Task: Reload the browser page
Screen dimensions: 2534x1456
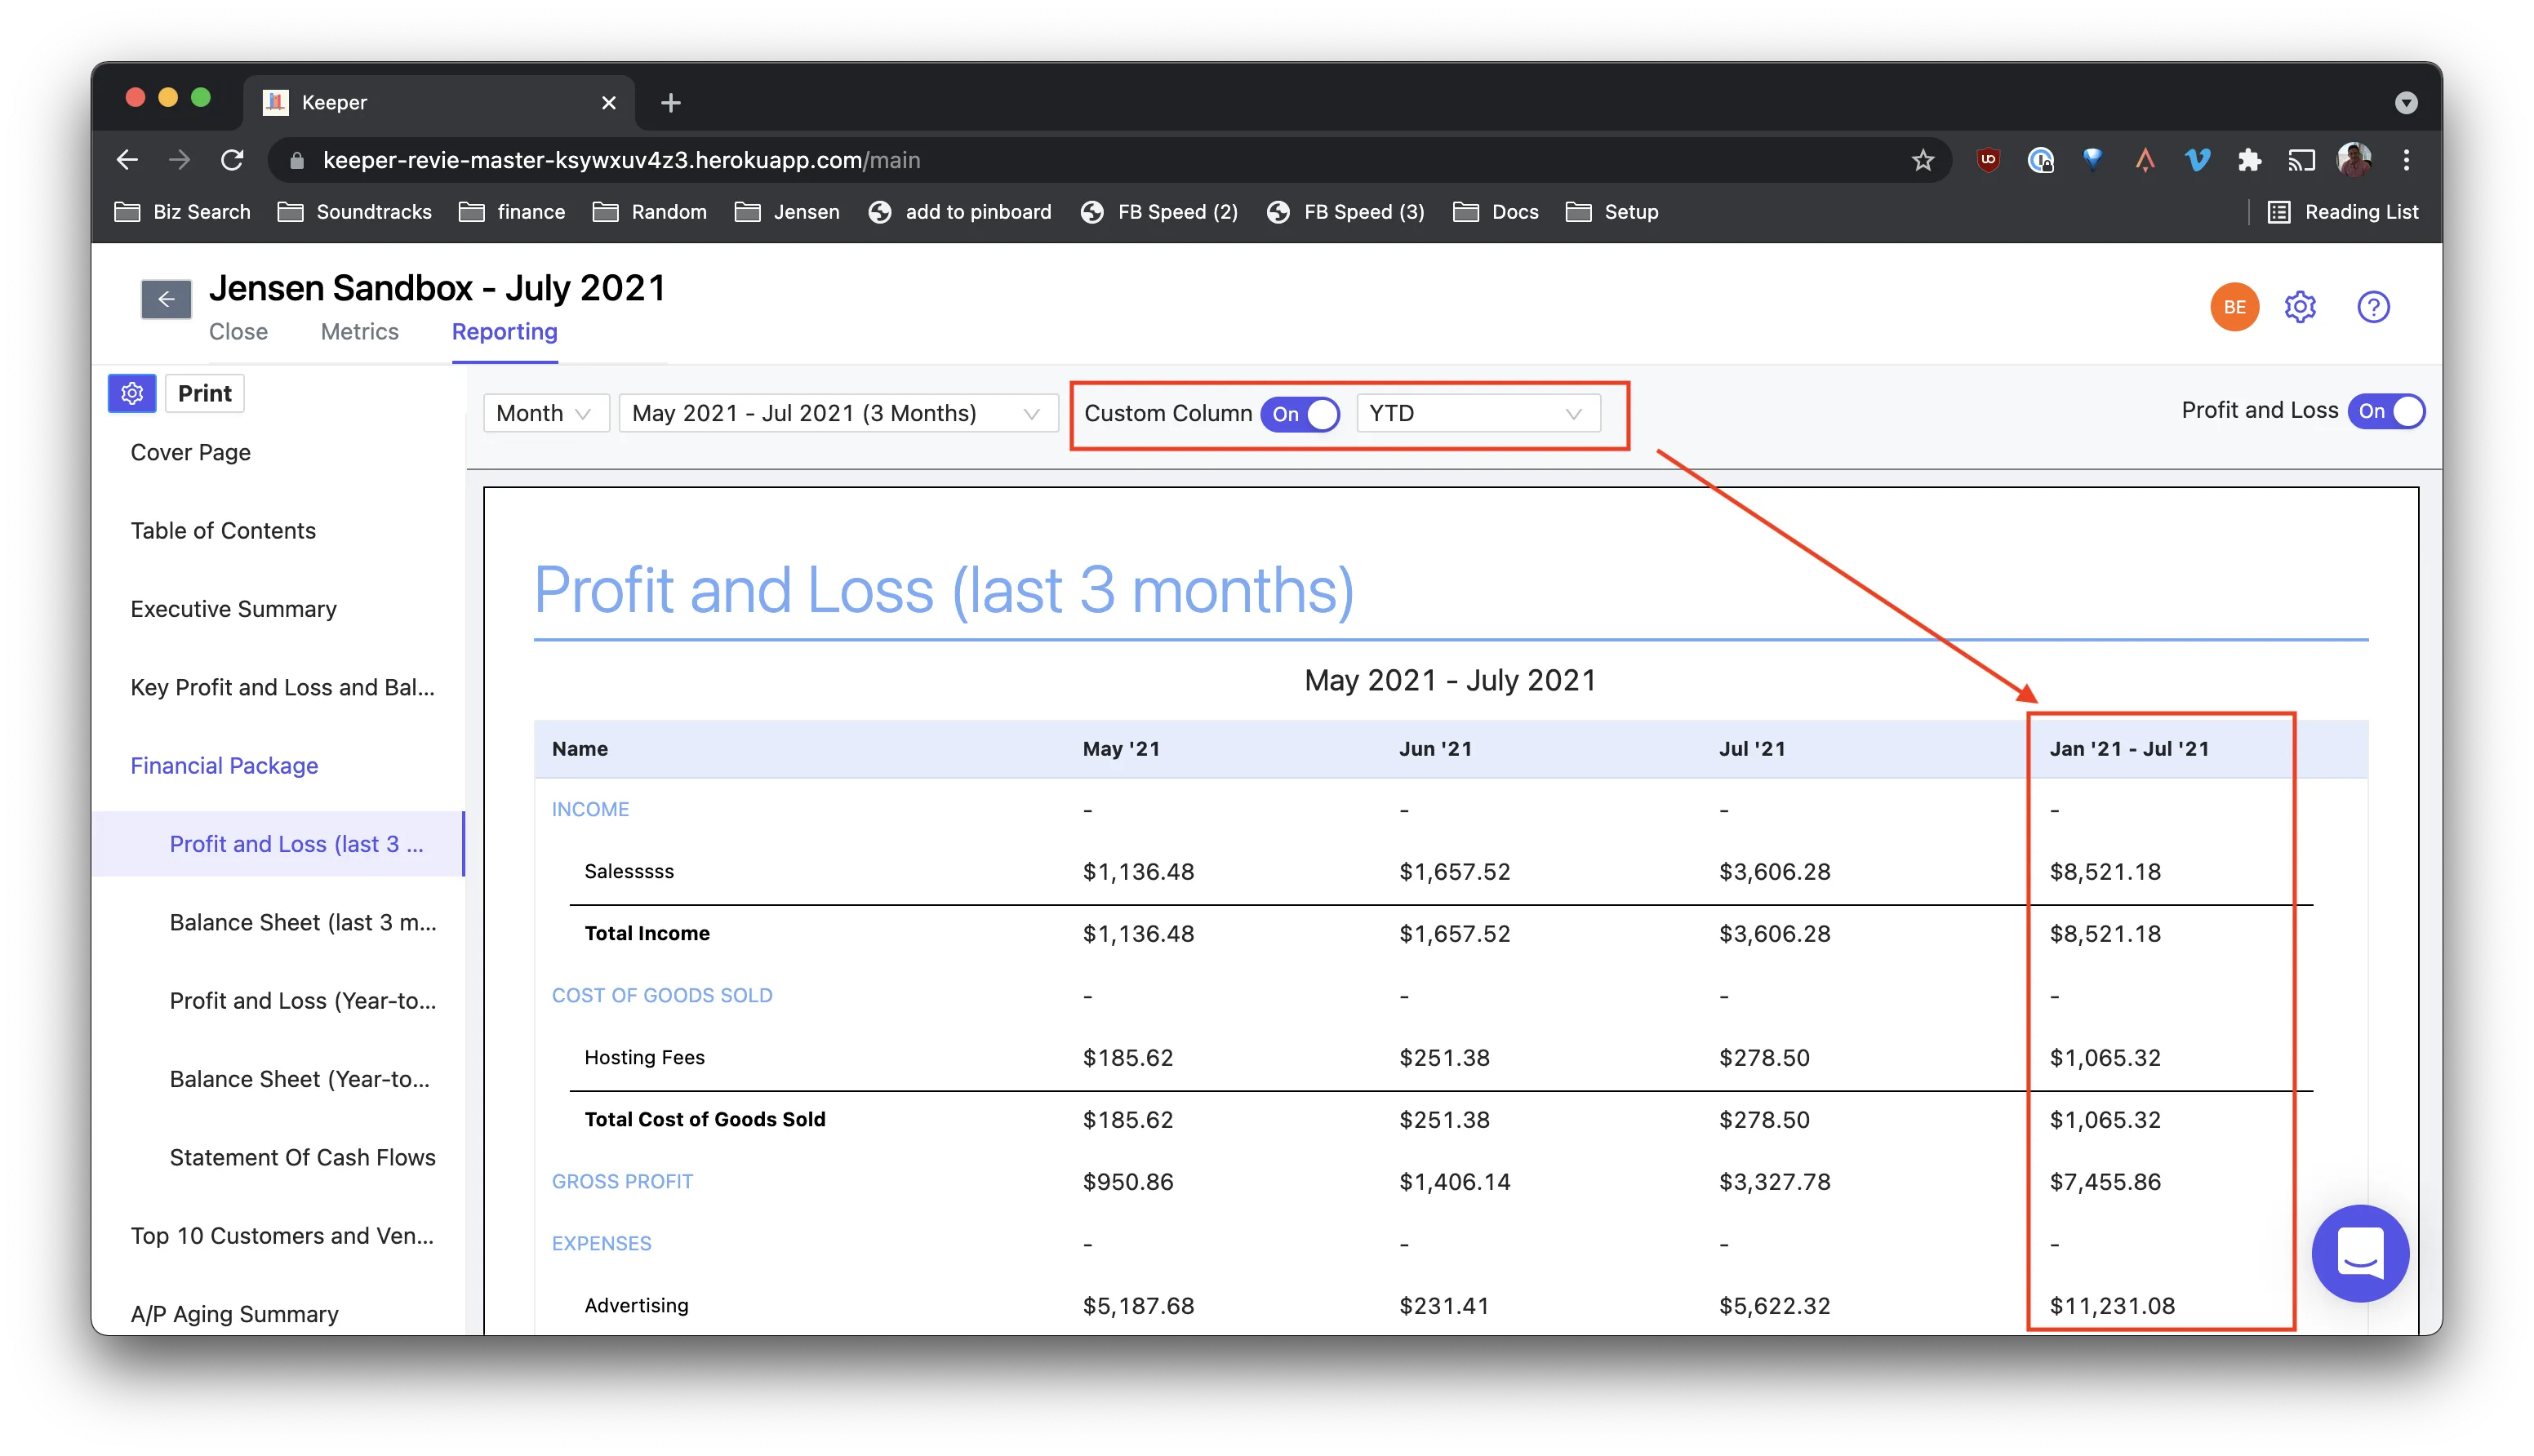Action: 232,160
